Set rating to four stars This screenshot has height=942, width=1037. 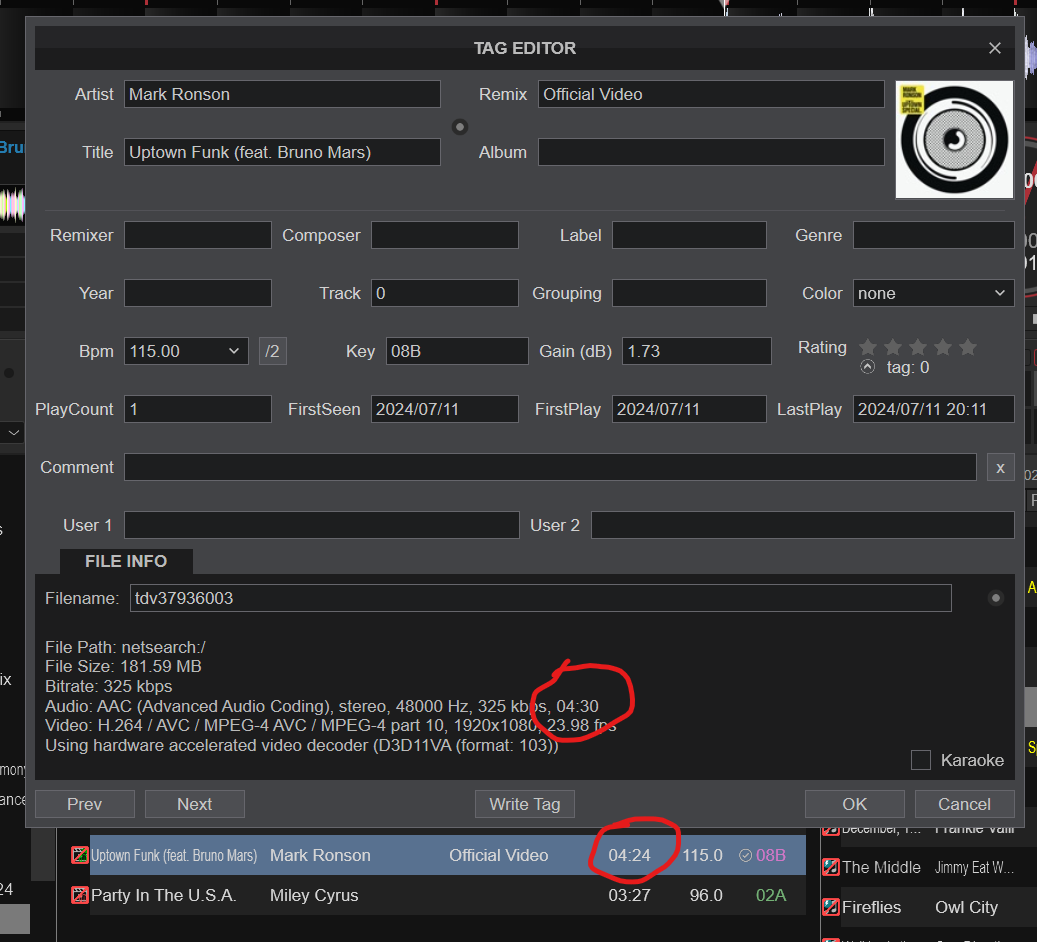coord(943,347)
